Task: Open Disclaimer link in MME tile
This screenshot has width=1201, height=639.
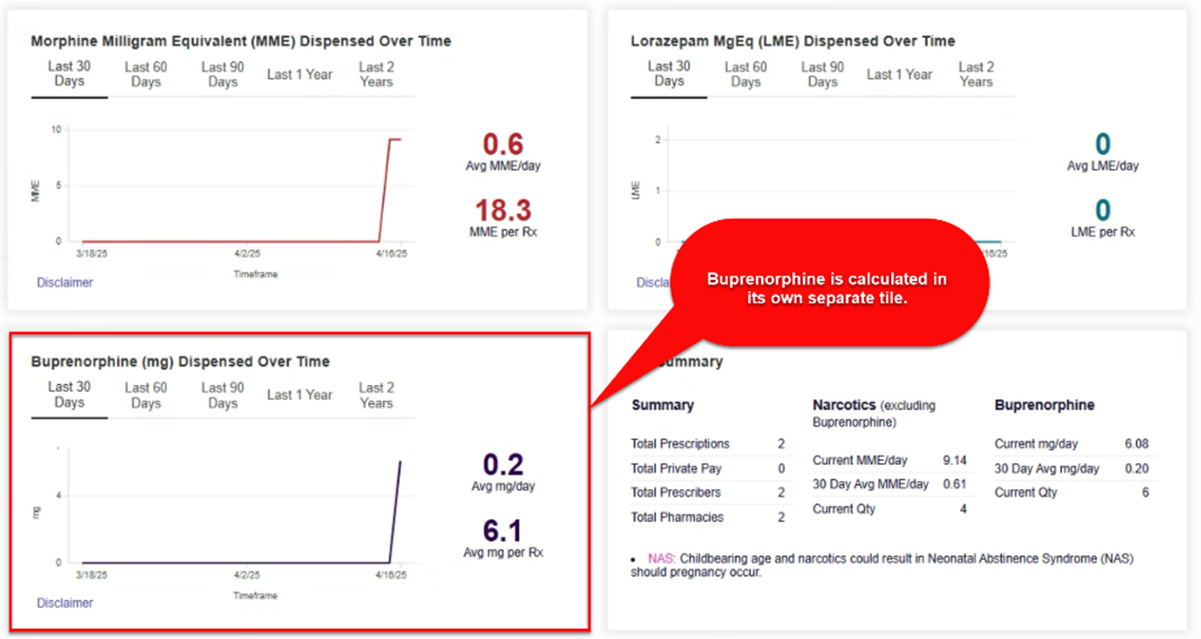Action: [65, 282]
